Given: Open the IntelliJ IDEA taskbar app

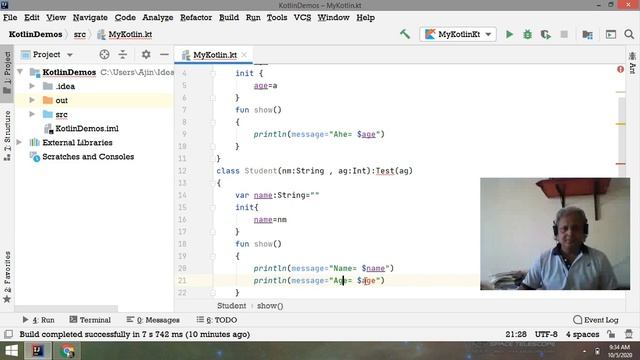Looking at the screenshot, I should 38,351.
